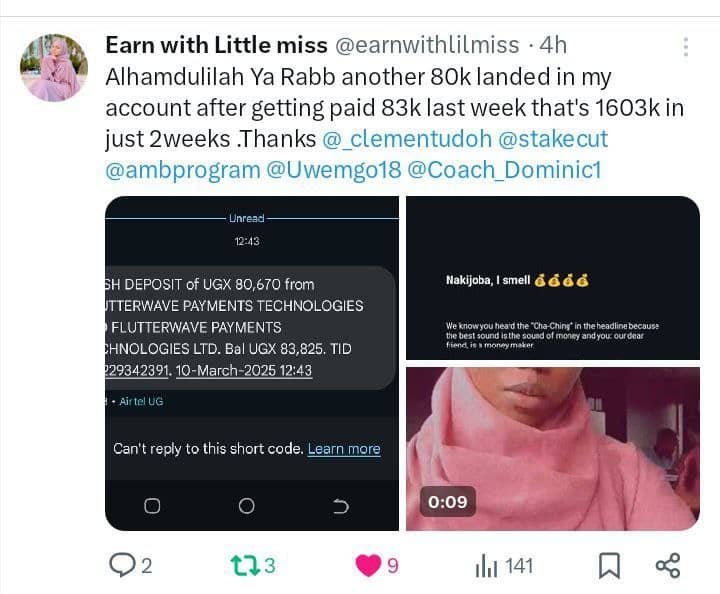
Task: Visit the @ambprogram profile mention
Action: 183,170
